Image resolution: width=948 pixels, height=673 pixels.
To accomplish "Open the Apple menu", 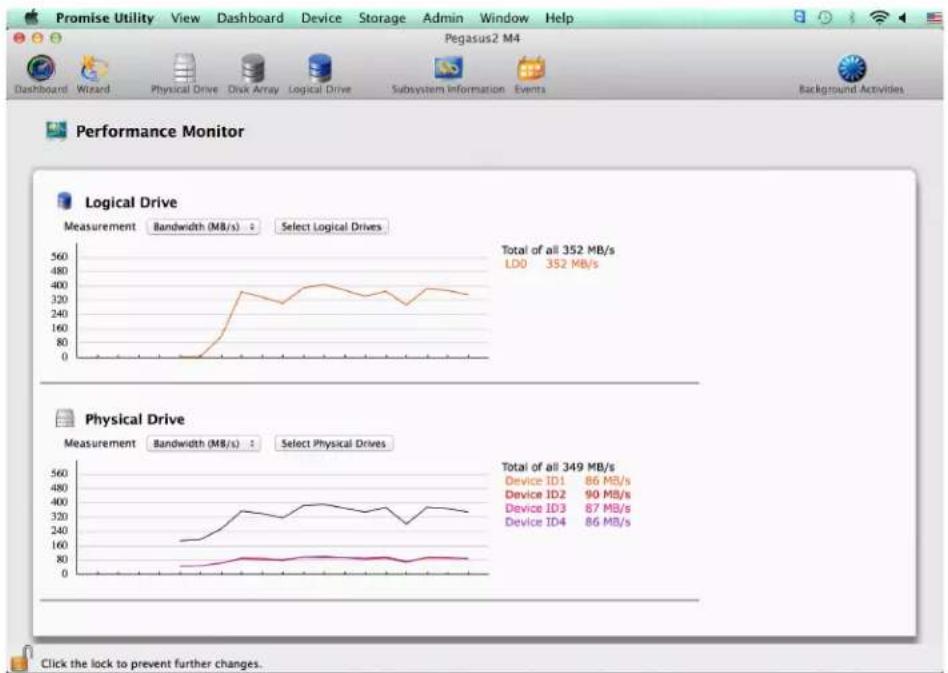I will point(31,18).
